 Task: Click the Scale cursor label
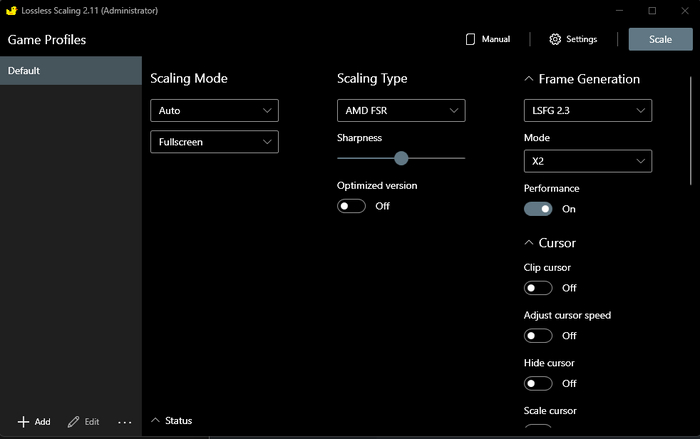[x=550, y=410]
